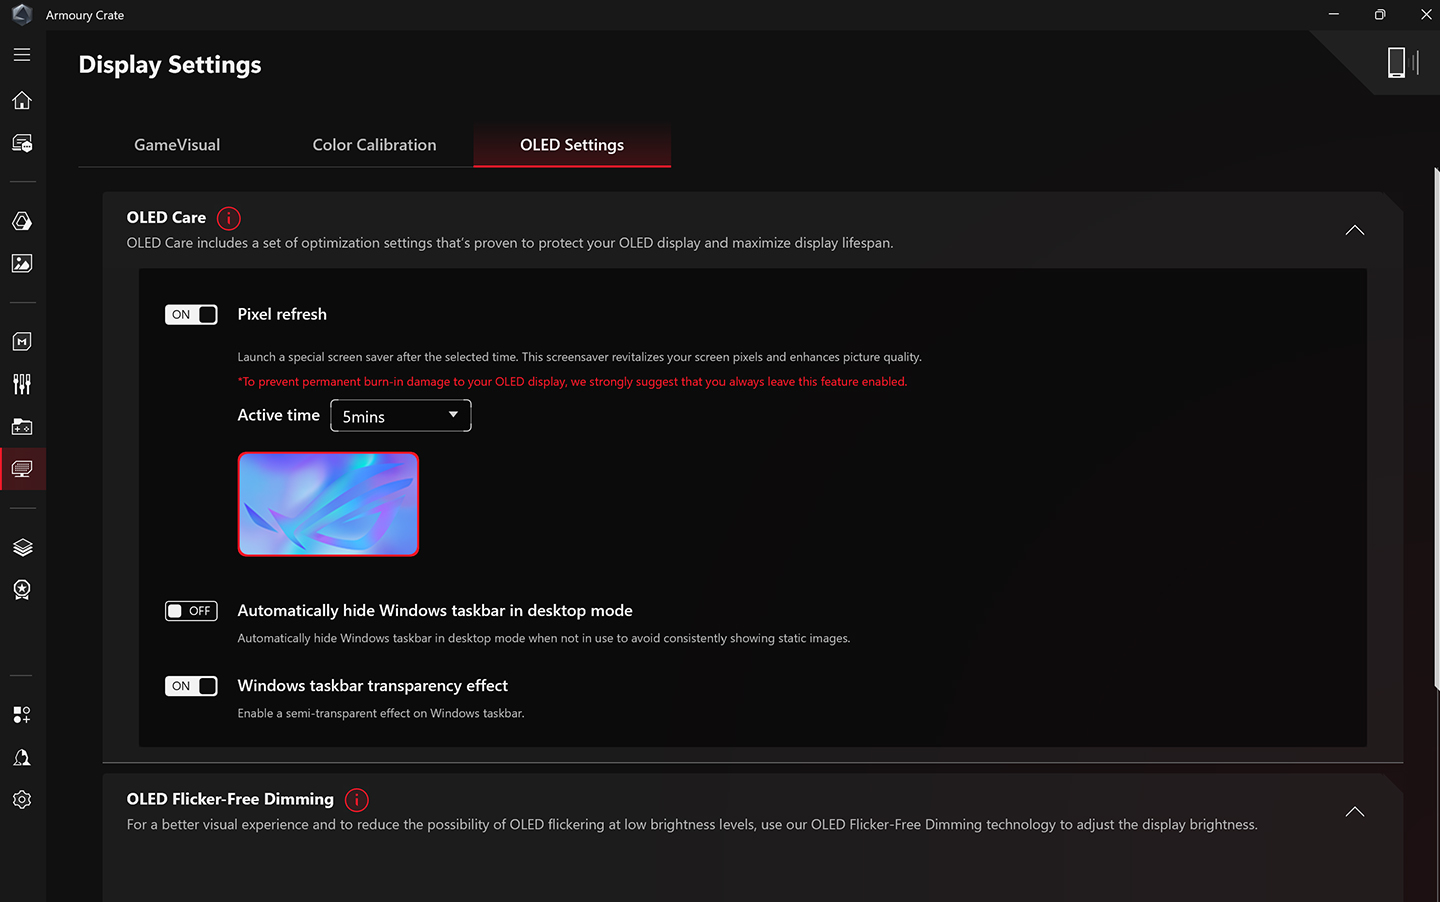The height and width of the screenshot is (902, 1440).
Task: Open the Color Calibration tab
Action: 374,144
